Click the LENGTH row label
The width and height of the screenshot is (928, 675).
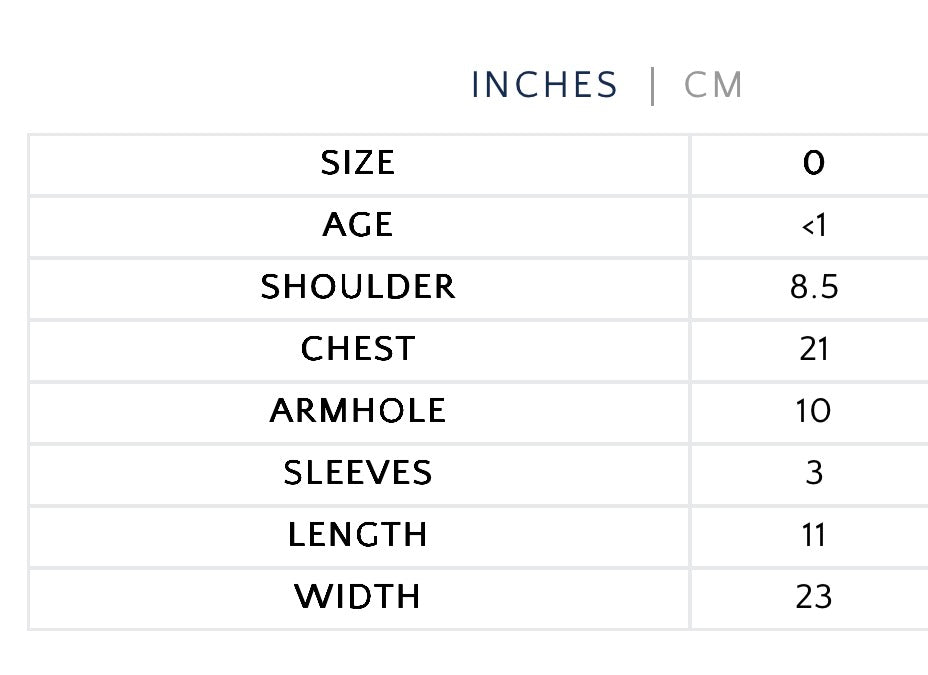[358, 535]
